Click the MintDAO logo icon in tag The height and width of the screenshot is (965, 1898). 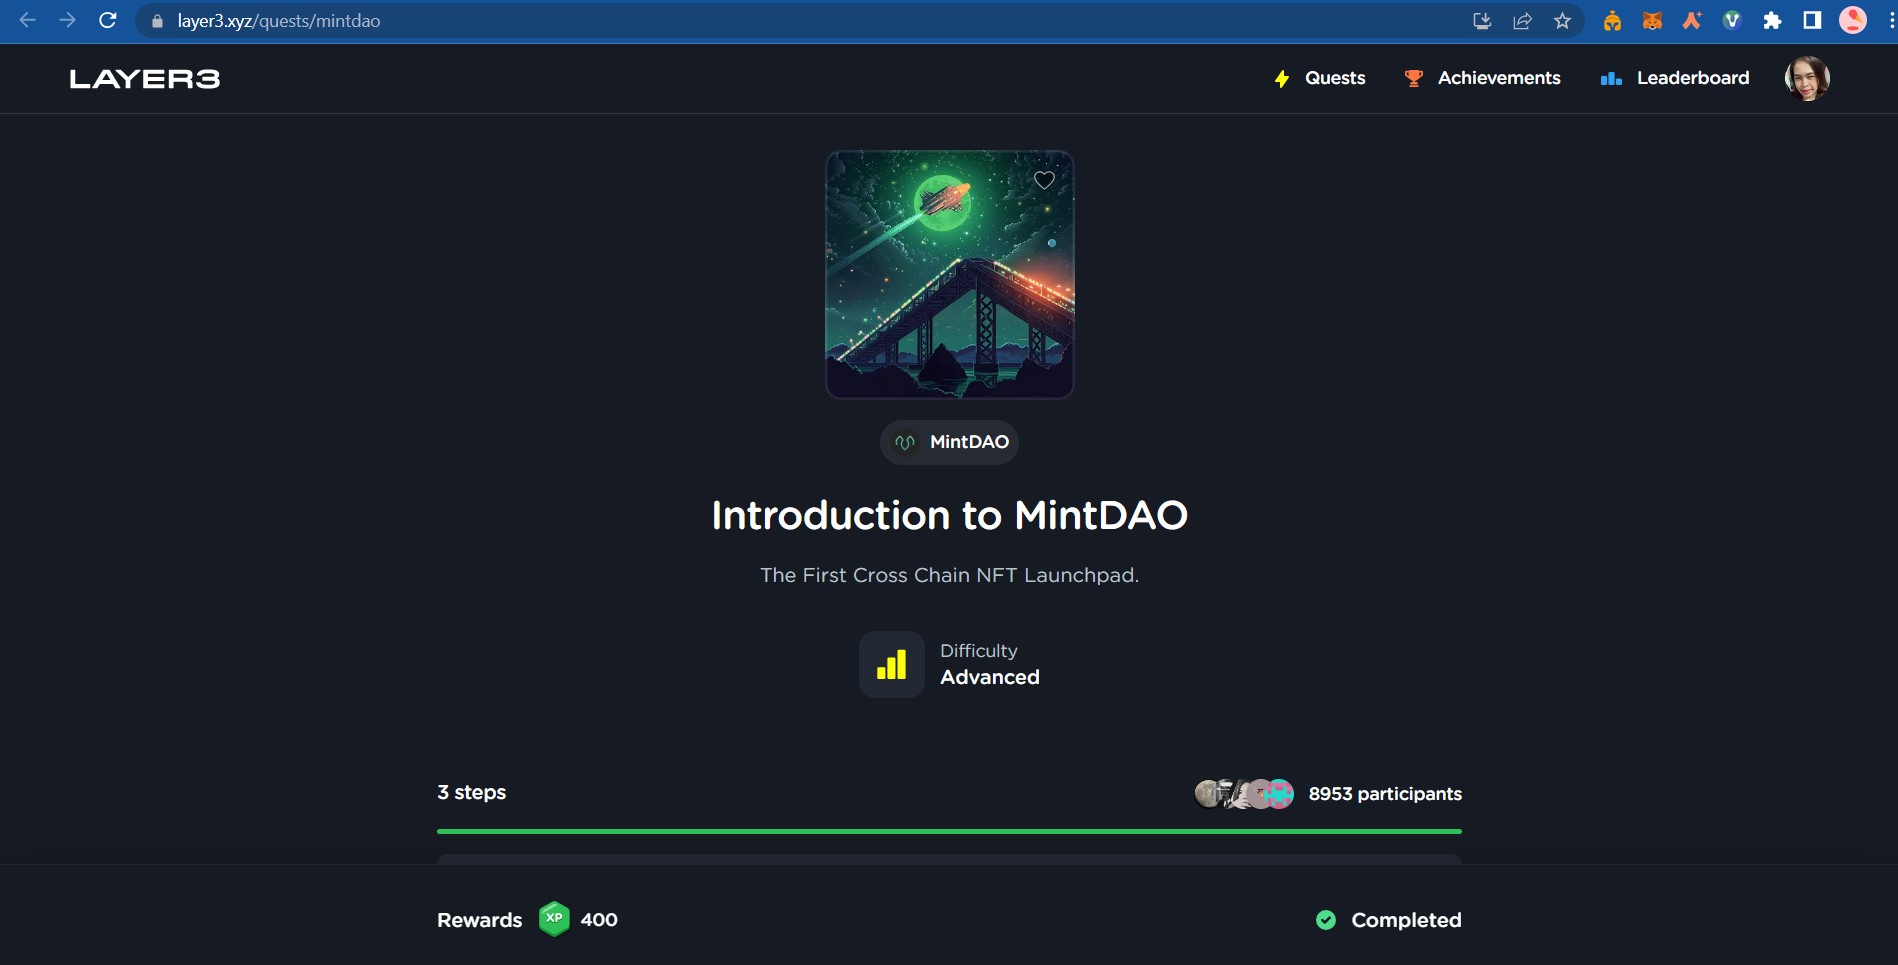(x=905, y=442)
